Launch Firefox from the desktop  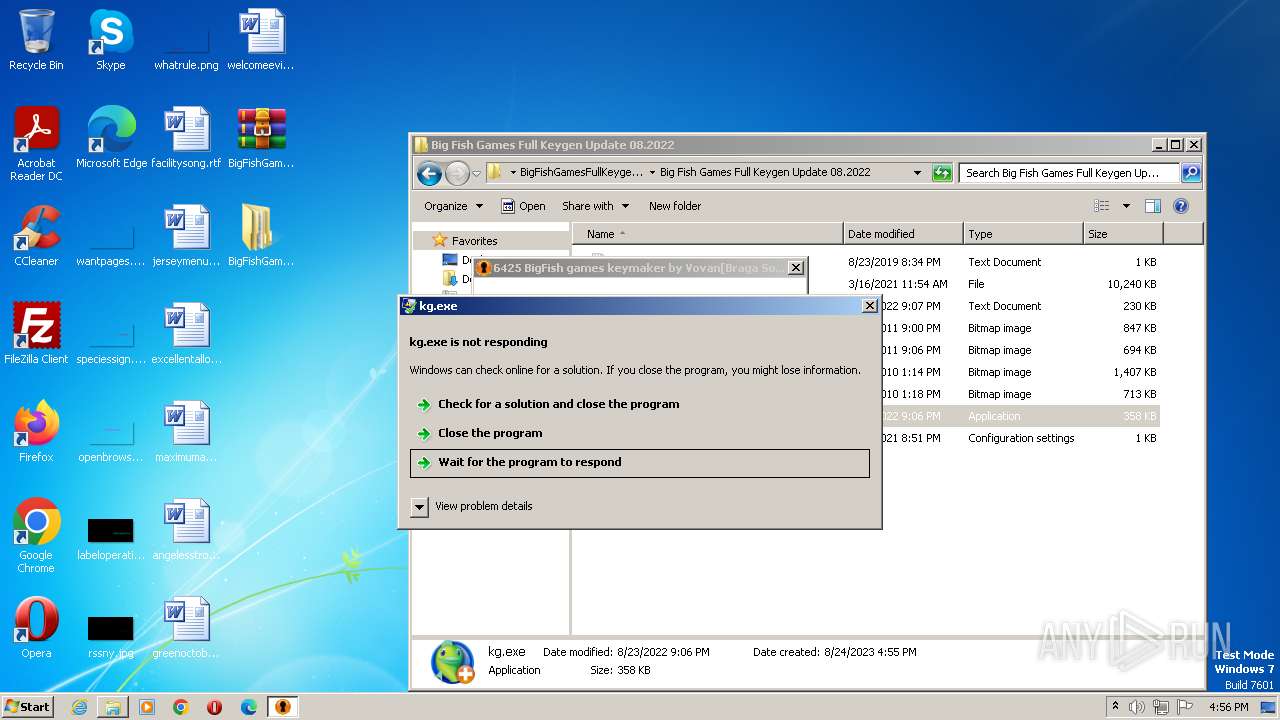(x=36, y=432)
